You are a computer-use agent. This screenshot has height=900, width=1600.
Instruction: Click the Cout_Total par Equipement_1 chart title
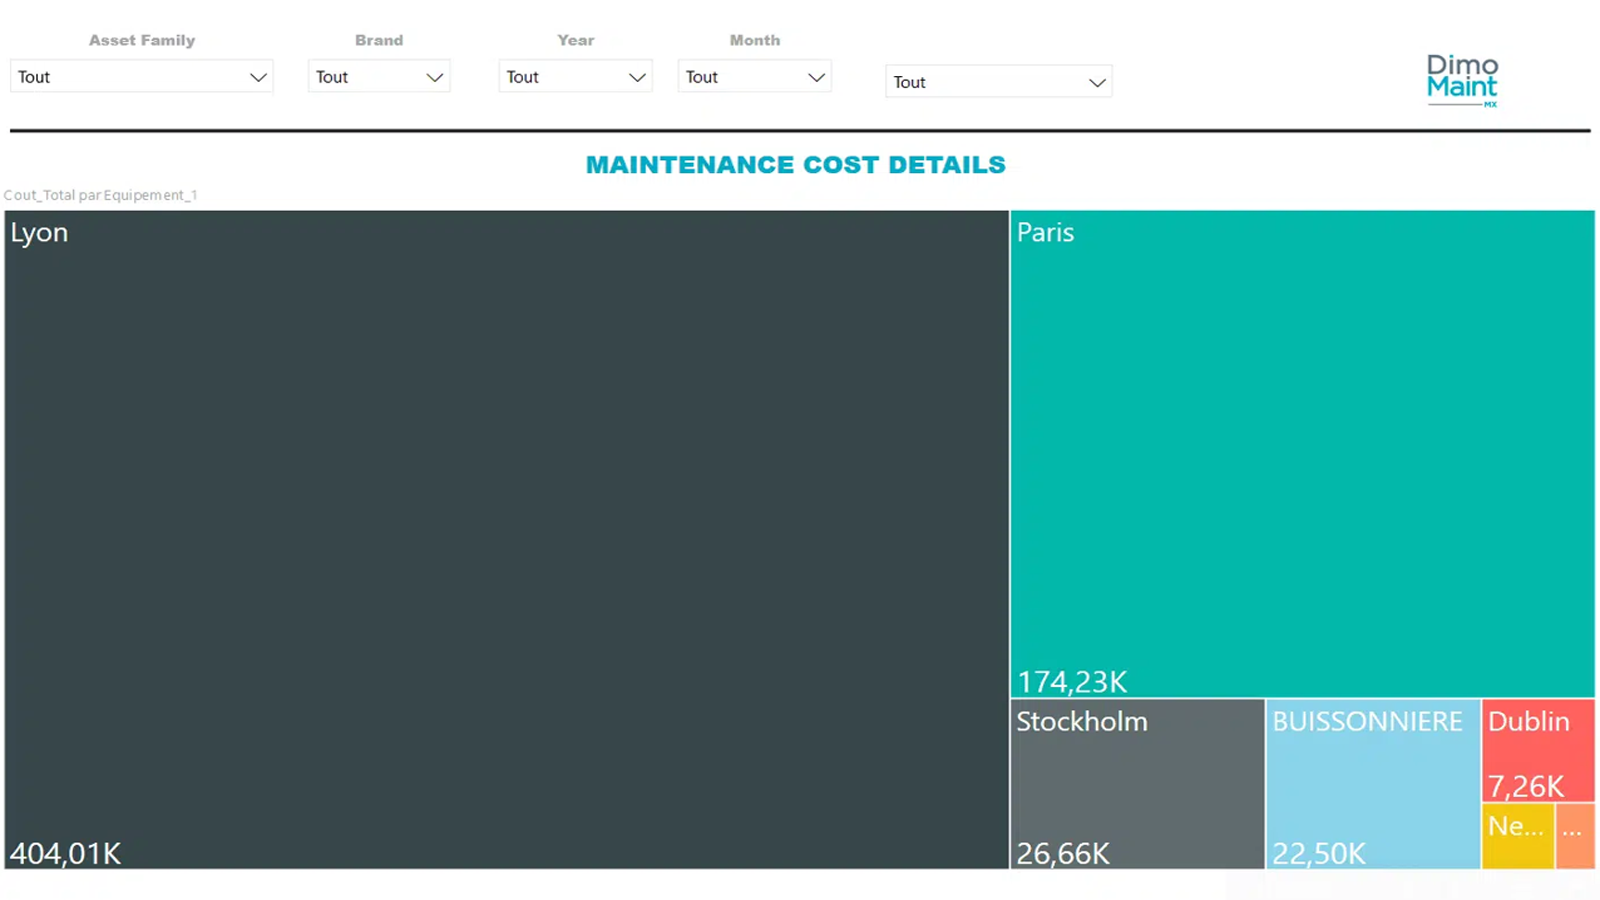point(100,195)
